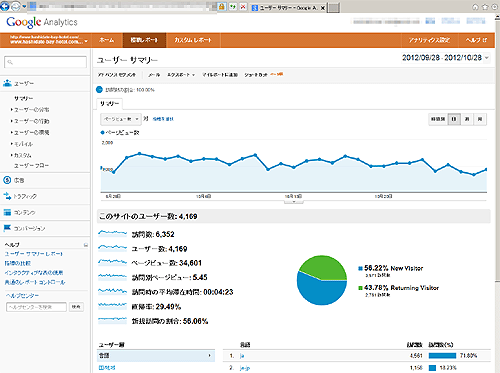The width and height of the screenshot is (500, 373).
Task: Open the ja language link
Action: [242, 356]
